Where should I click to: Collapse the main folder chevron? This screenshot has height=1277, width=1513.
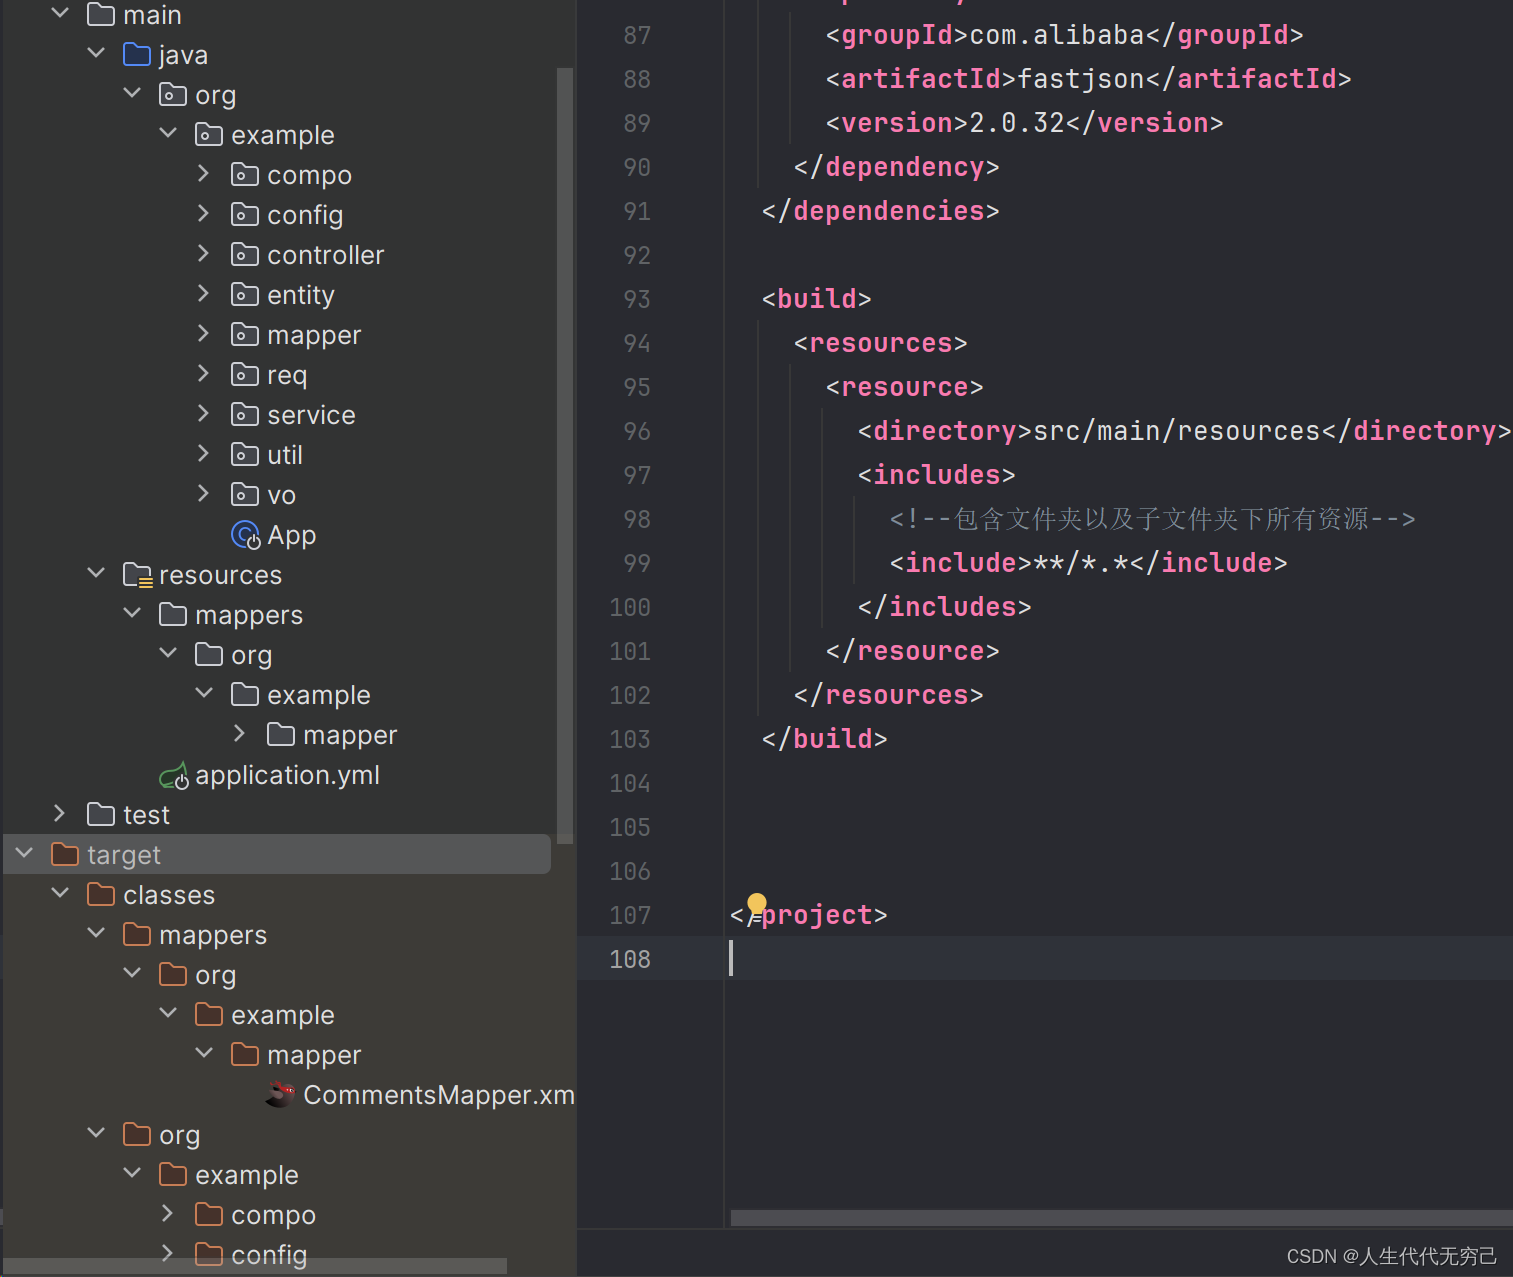pyautogui.click(x=60, y=14)
